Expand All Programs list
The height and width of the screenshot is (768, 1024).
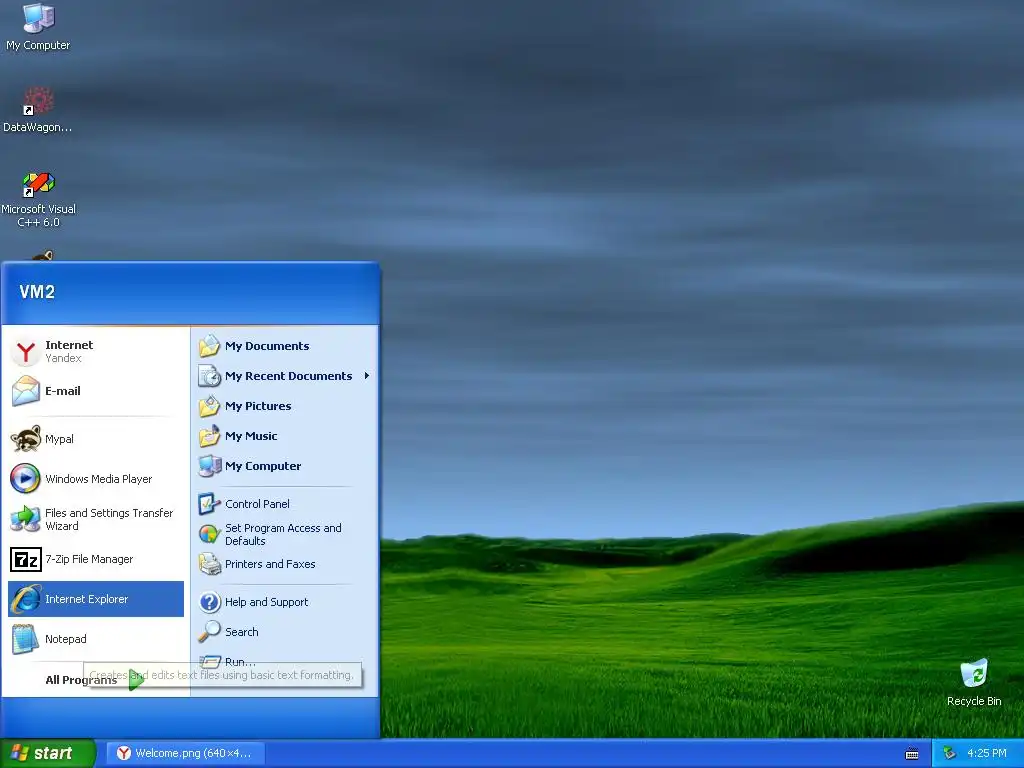click(95, 680)
